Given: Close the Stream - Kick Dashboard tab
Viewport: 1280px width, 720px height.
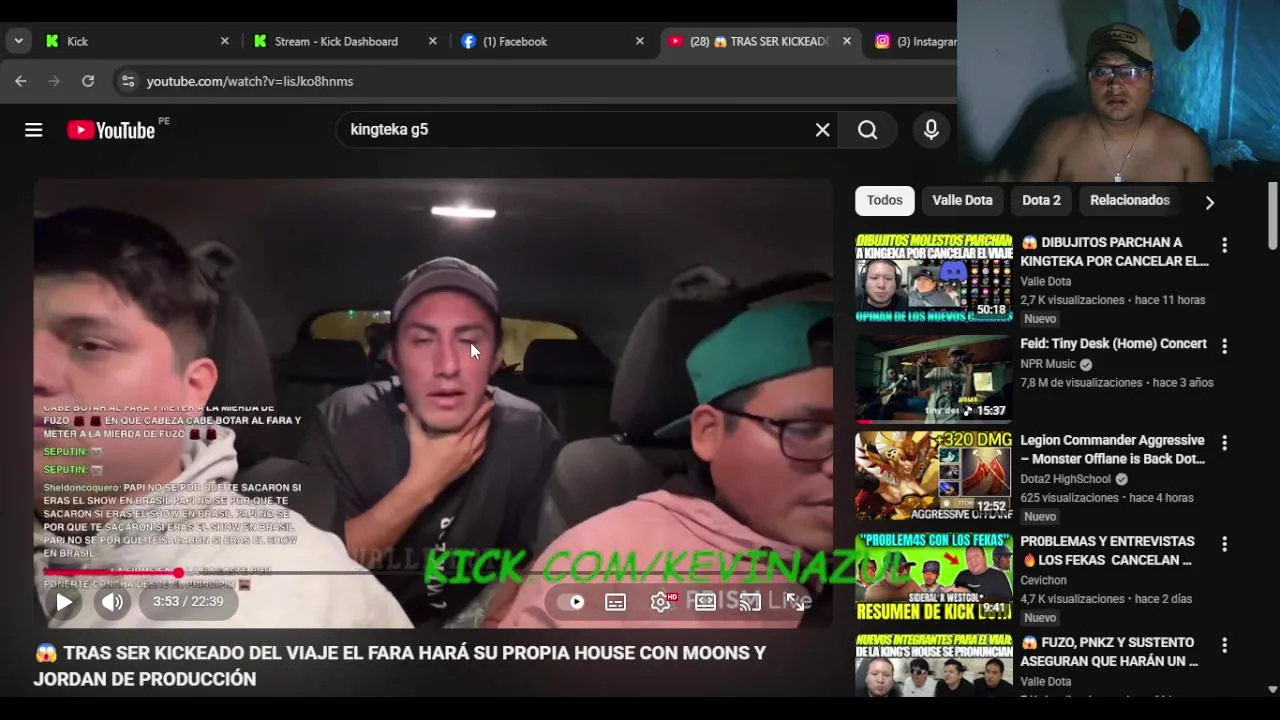Looking at the screenshot, I should tap(432, 41).
